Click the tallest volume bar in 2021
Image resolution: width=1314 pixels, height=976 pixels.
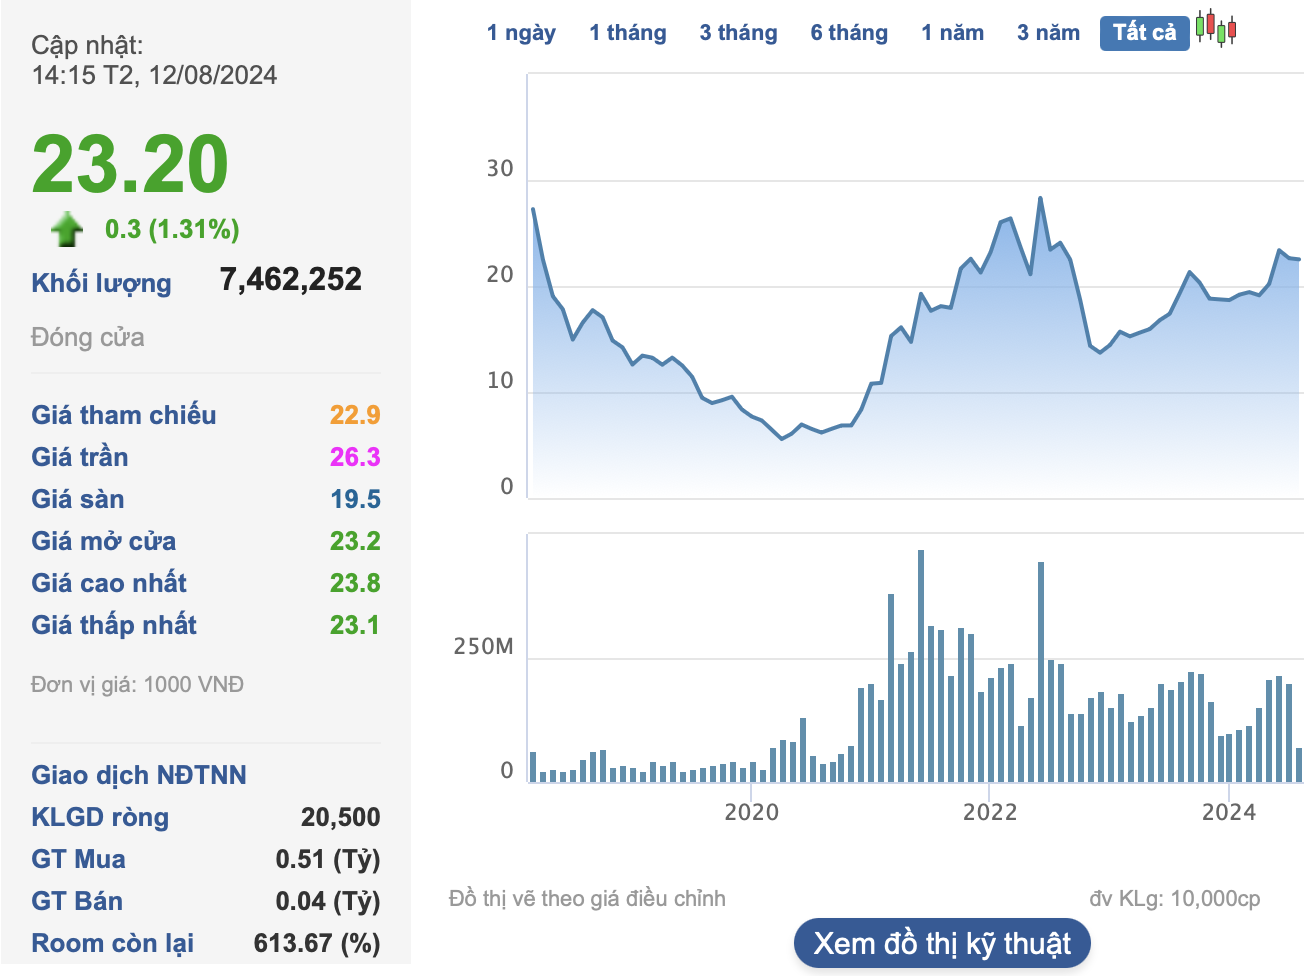[x=921, y=666]
